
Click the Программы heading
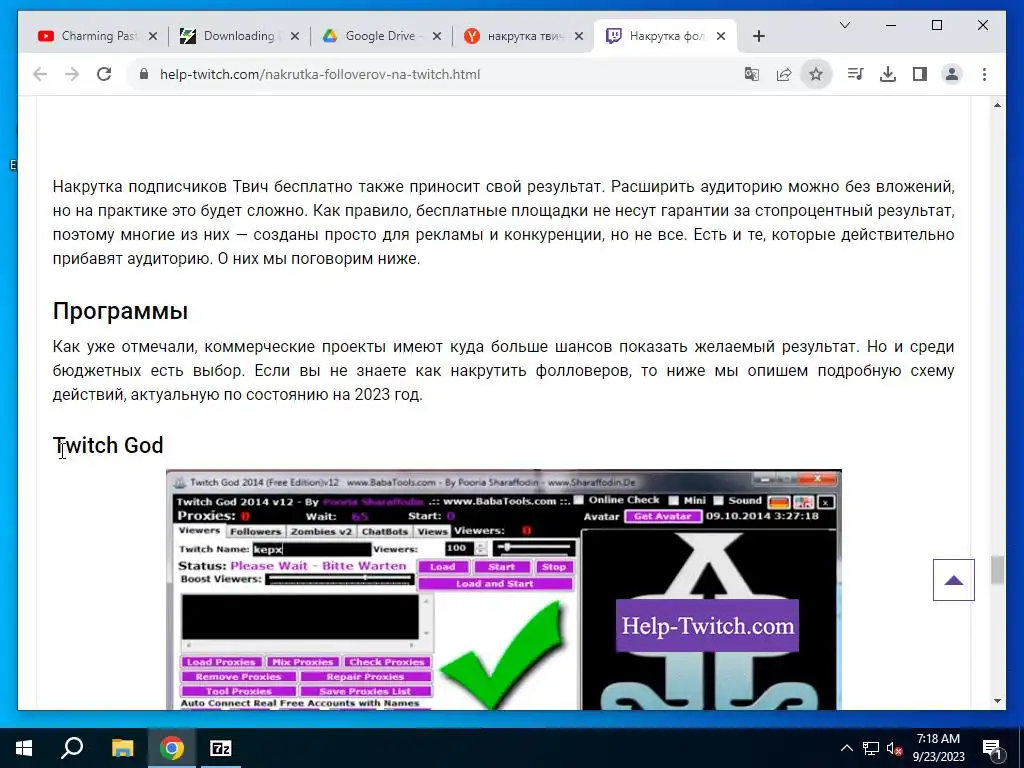tap(120, 312)
